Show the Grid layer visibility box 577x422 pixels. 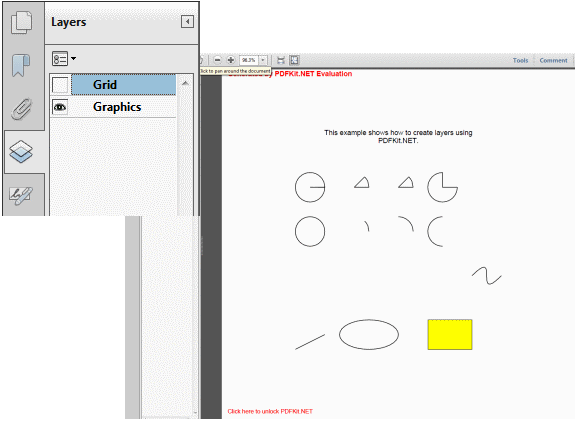[x=60, y=85]
